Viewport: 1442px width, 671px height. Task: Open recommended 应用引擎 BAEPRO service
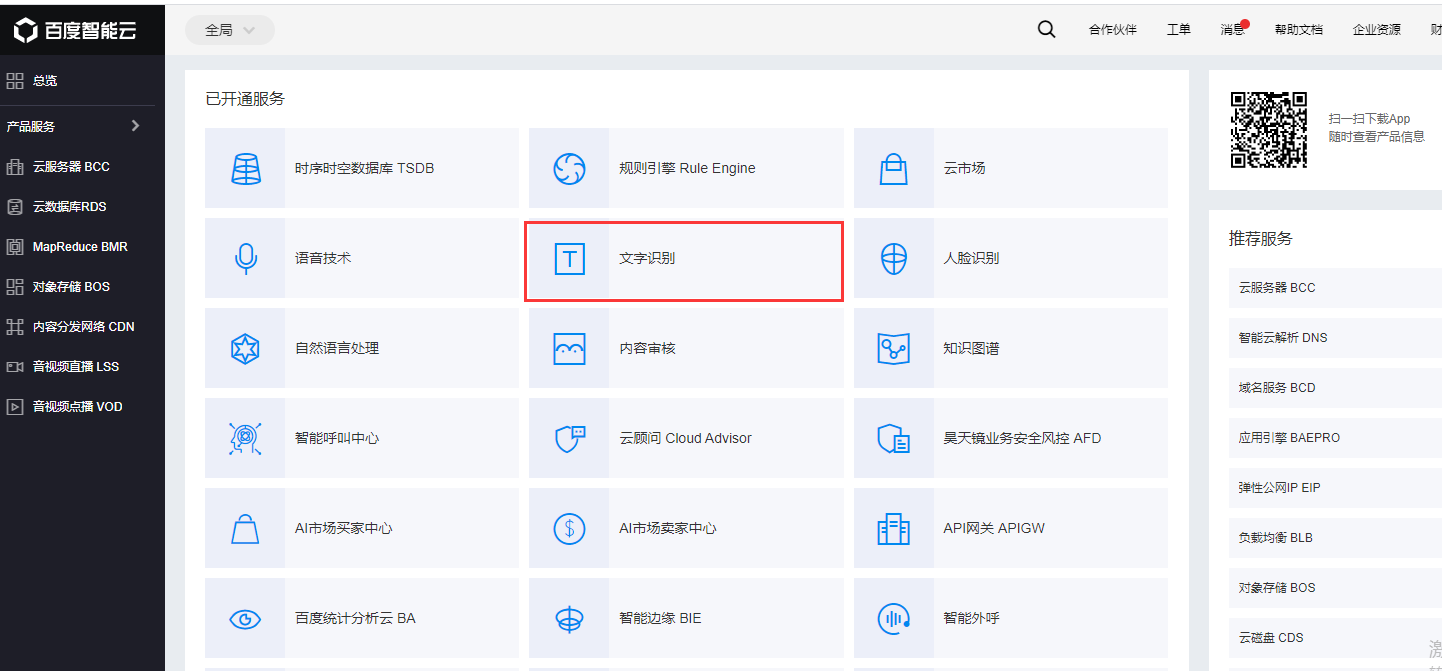pyautogui.click(x=1335, y=437)
